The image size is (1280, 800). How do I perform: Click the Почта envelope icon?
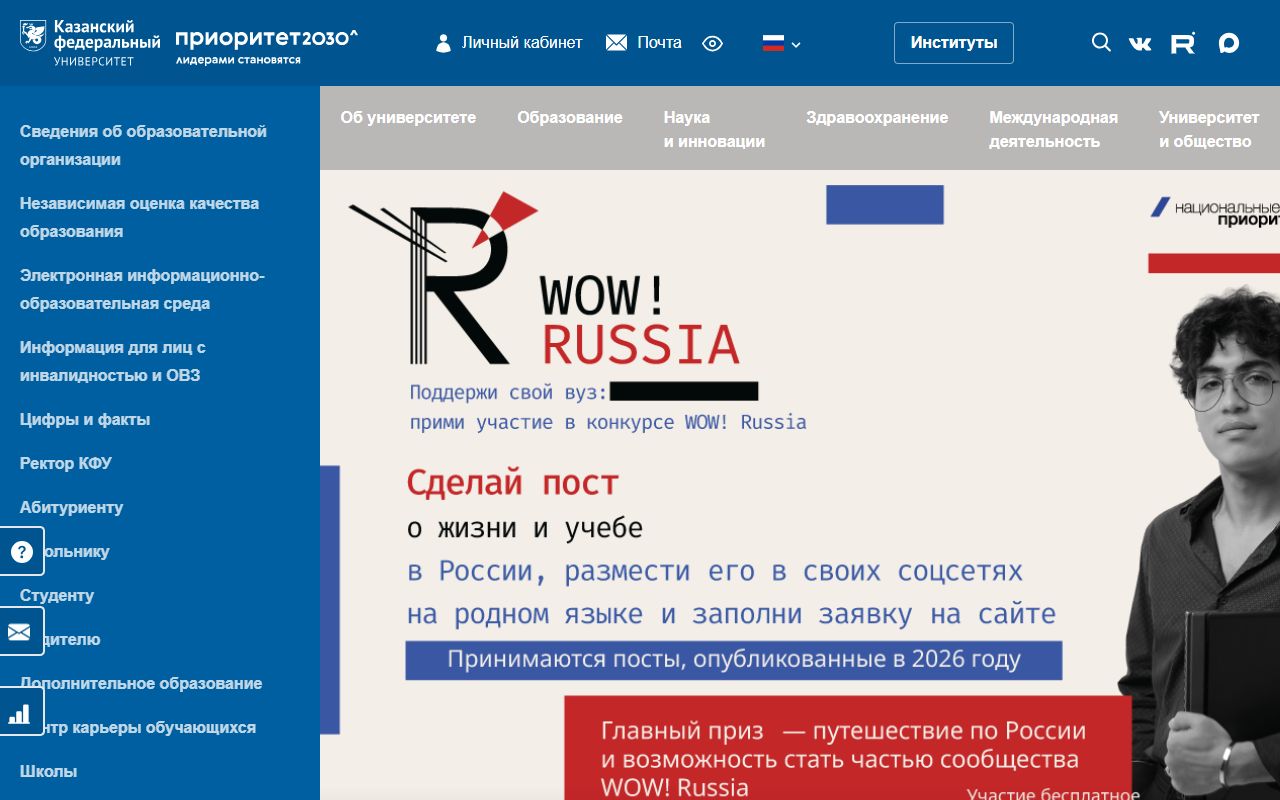616,43
